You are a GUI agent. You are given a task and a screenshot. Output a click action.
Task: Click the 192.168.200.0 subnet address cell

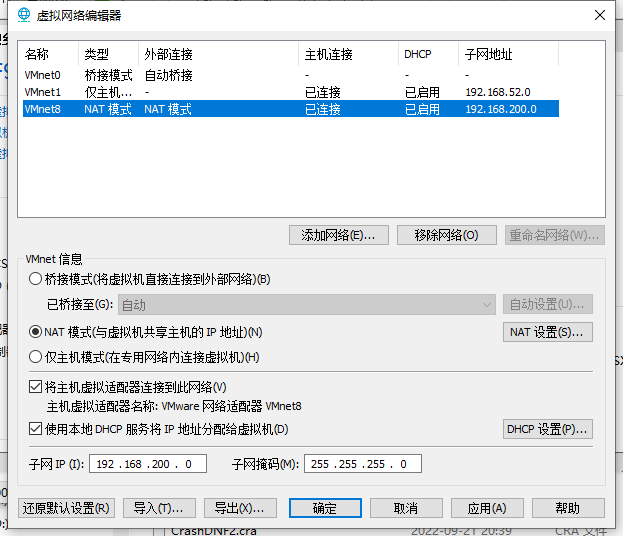[x=501, y=109]
